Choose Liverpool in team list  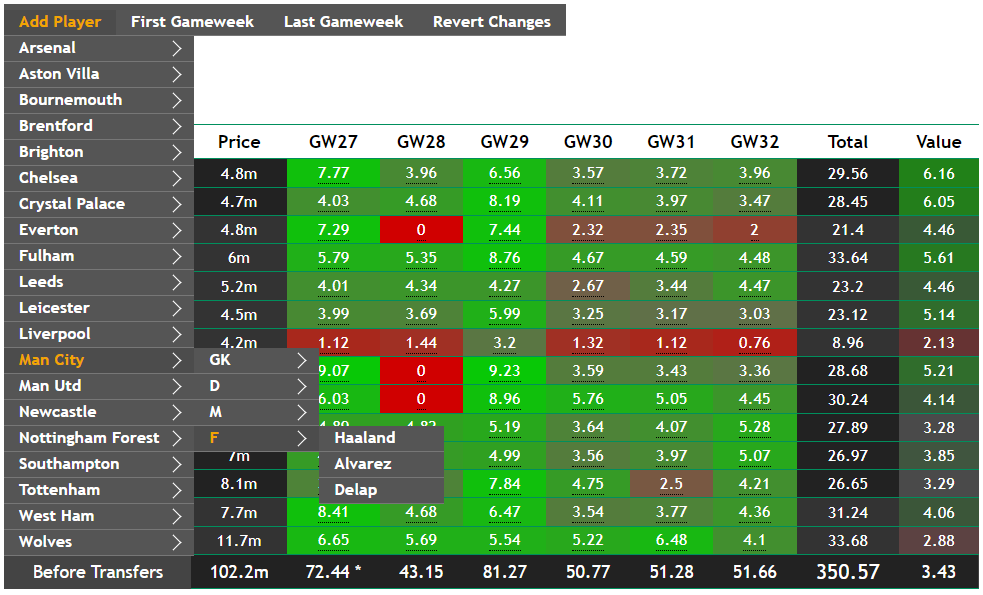point(99,334)
